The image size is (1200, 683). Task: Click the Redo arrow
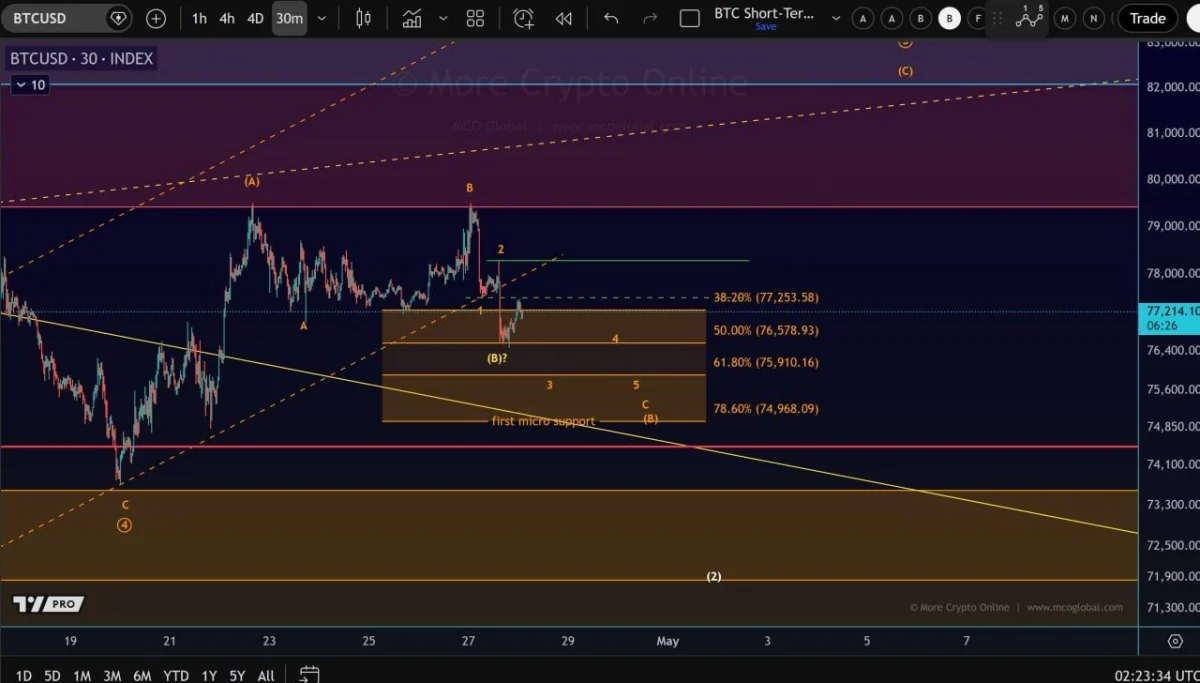click(650, 18)
